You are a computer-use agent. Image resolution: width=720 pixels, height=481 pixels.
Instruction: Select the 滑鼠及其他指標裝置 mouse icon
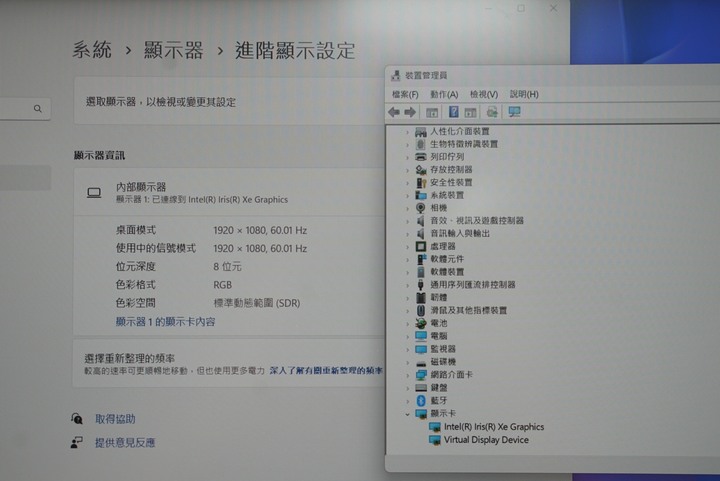(x=421, y=311)
